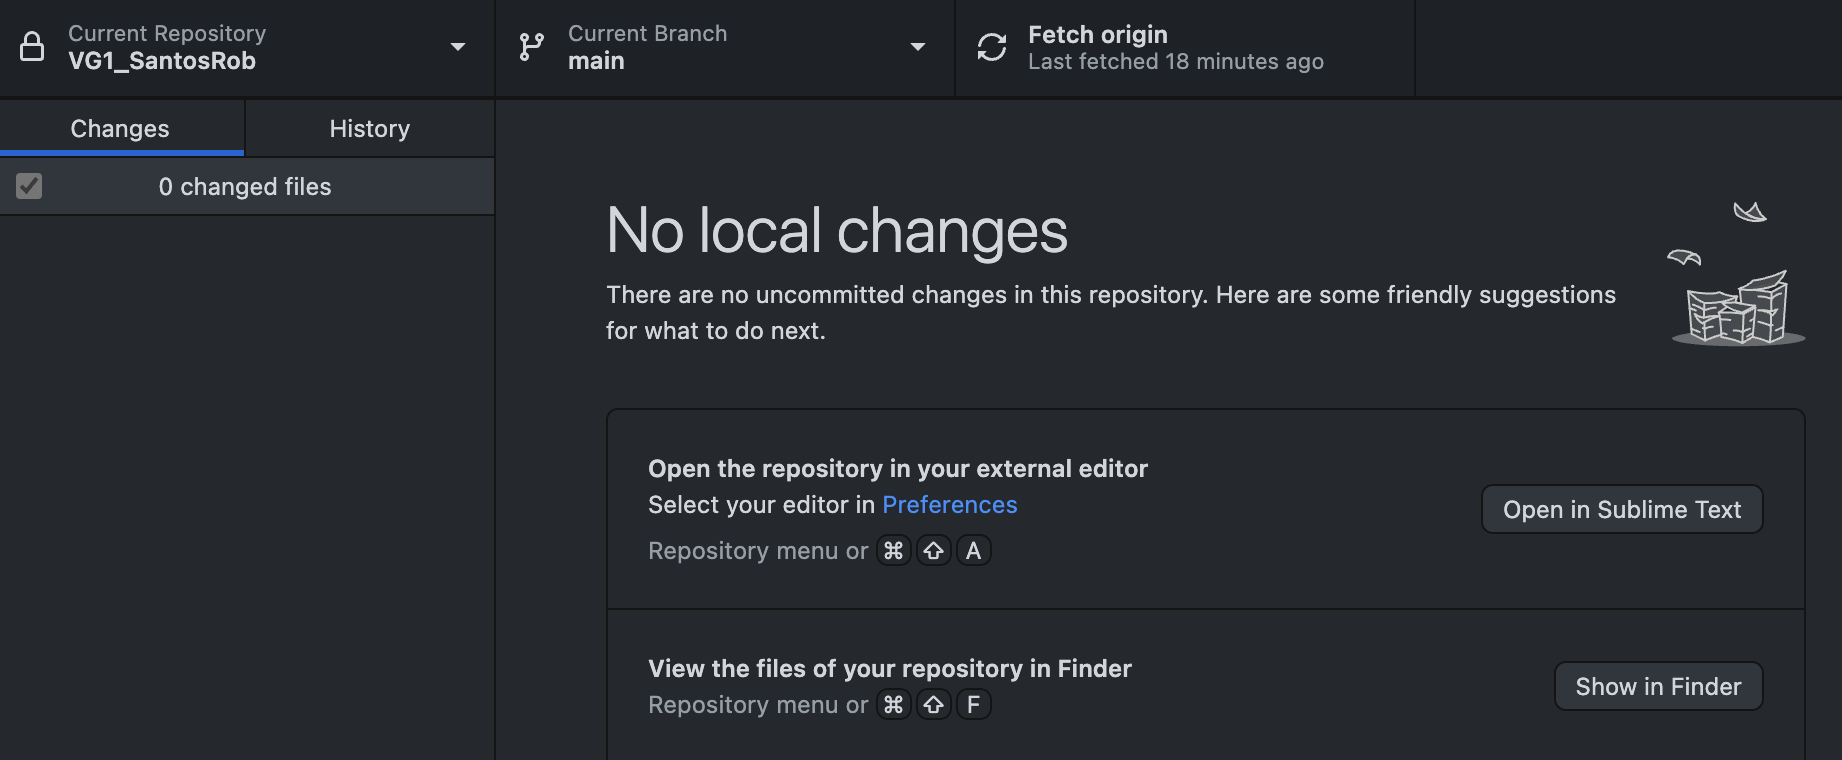The width and height of the screenshot is (1842, 760).
Task: Toggle the changed files select-all checkbox
Action: (x=29, y=186)
